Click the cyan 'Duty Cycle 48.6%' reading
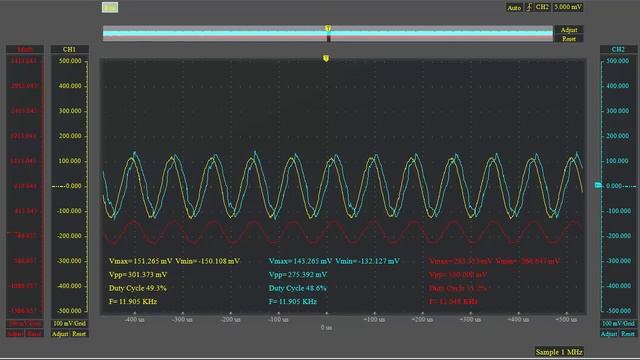 click(x=298, y=288)
